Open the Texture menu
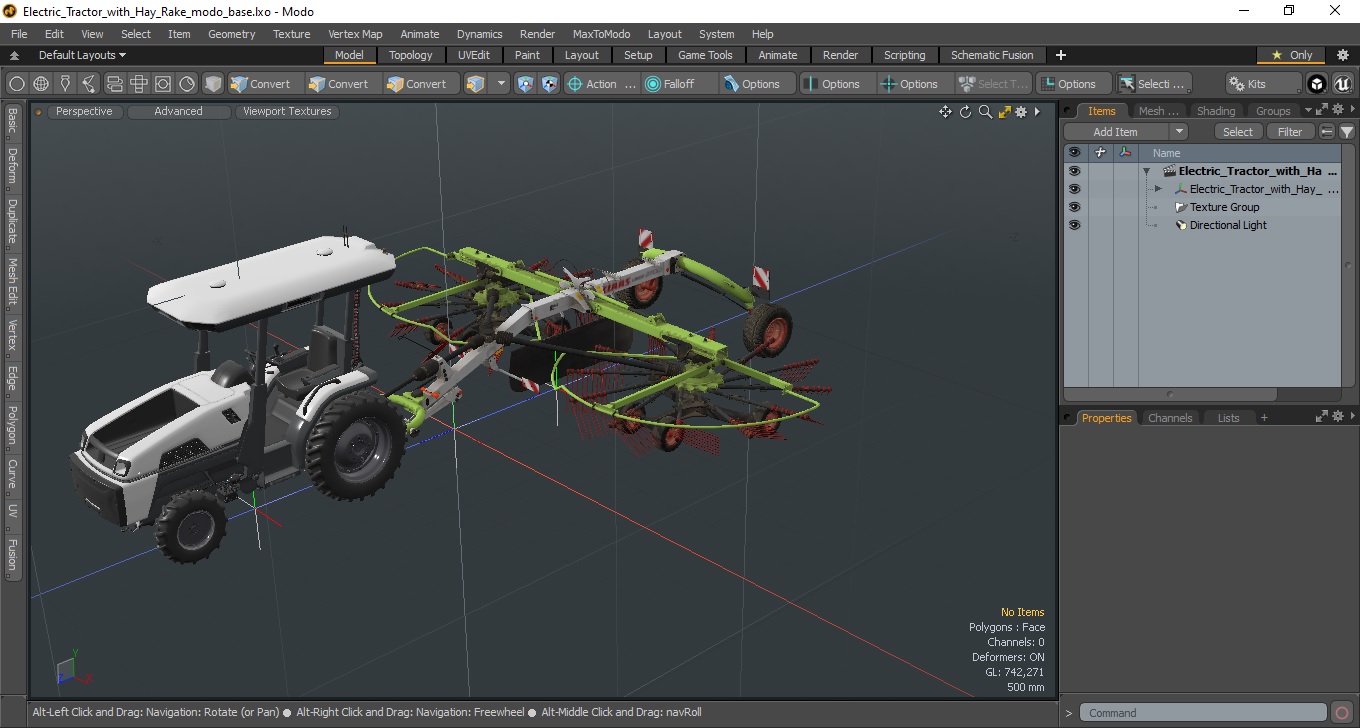1360x728 pixels. (x=291, y=34)
